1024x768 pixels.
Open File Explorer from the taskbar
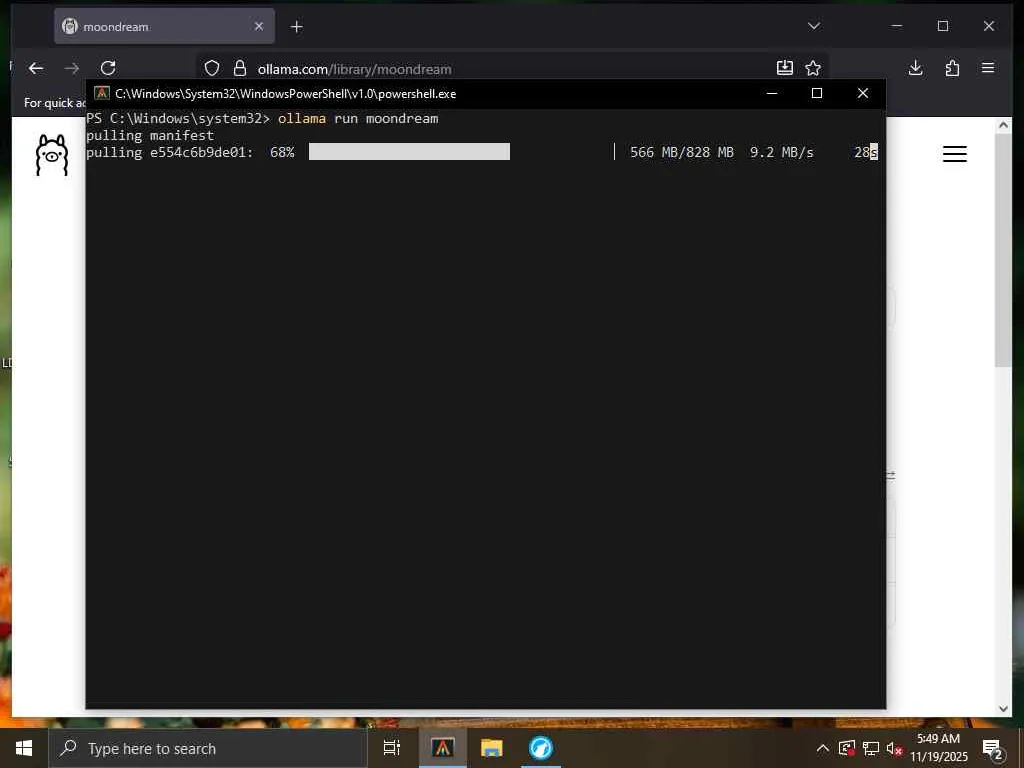(492, 748)
